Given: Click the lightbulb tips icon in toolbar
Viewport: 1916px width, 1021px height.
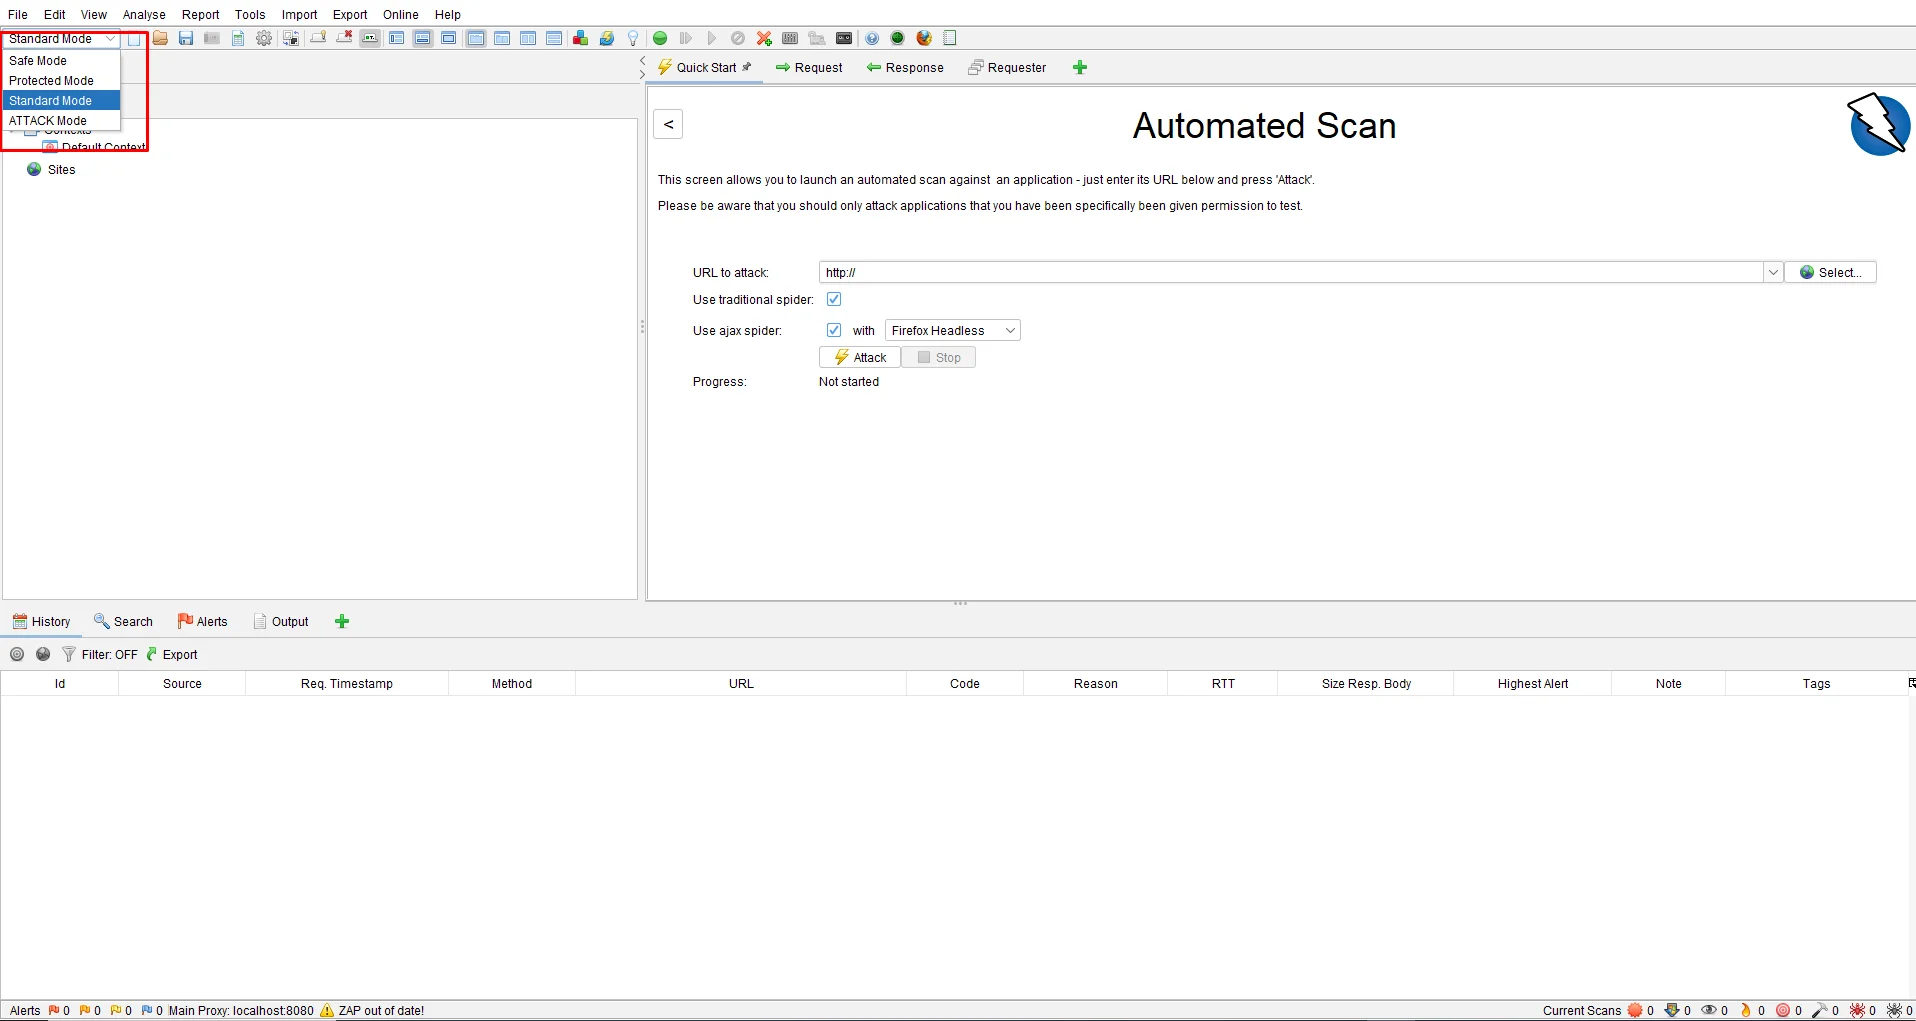Looking at the screenshot, I should pyautogui.click(x=633, y=38).
